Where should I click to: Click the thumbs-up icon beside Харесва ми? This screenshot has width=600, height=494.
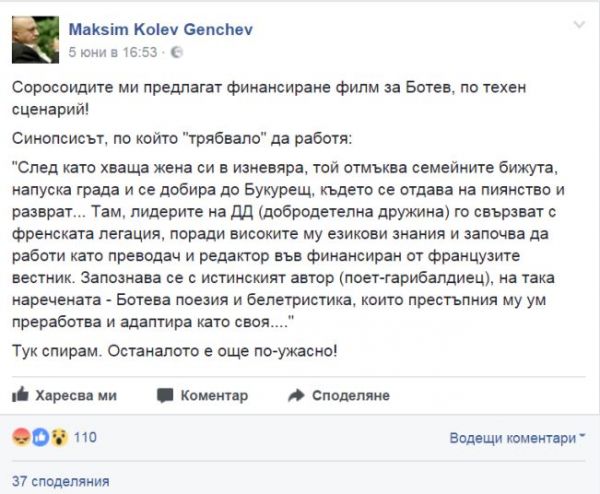click(x=20, y=395)
